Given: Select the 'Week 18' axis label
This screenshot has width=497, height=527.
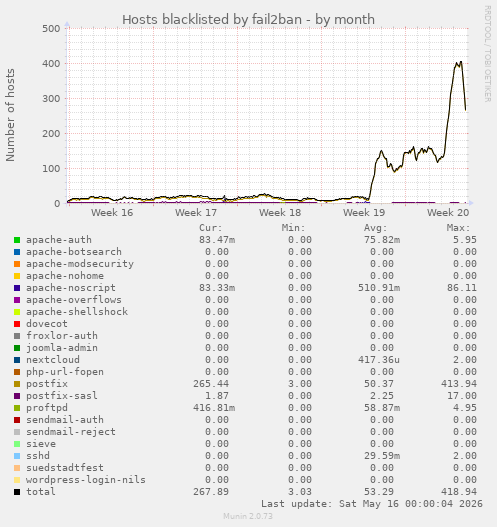Looking at the screenshot, I should point(280,212).
